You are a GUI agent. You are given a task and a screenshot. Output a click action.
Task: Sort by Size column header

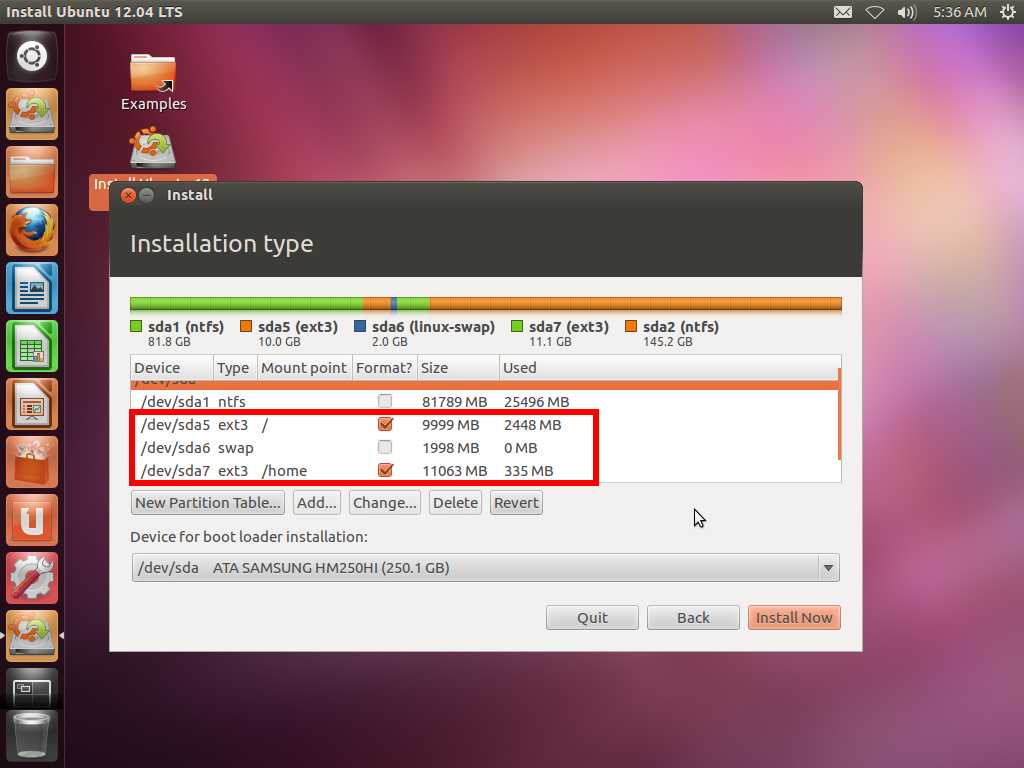[458, 368]
